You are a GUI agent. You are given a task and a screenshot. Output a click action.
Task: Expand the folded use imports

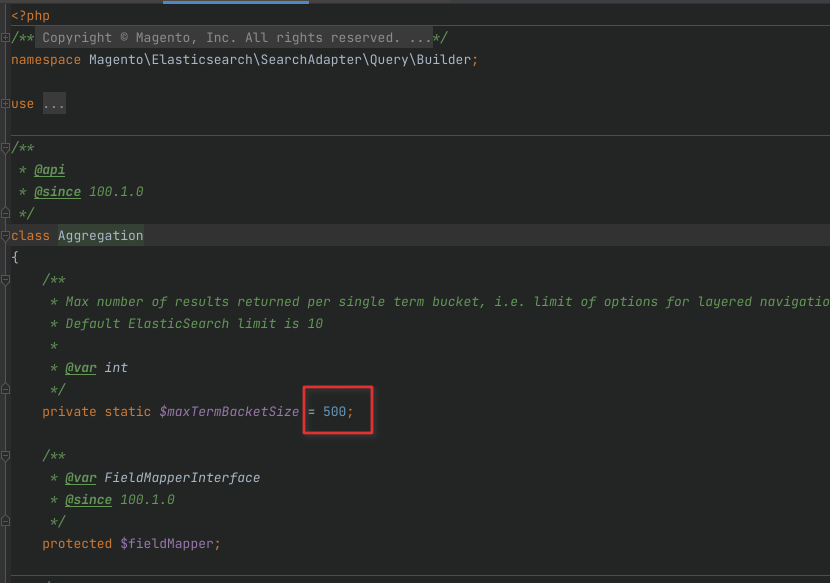[5, 104]
